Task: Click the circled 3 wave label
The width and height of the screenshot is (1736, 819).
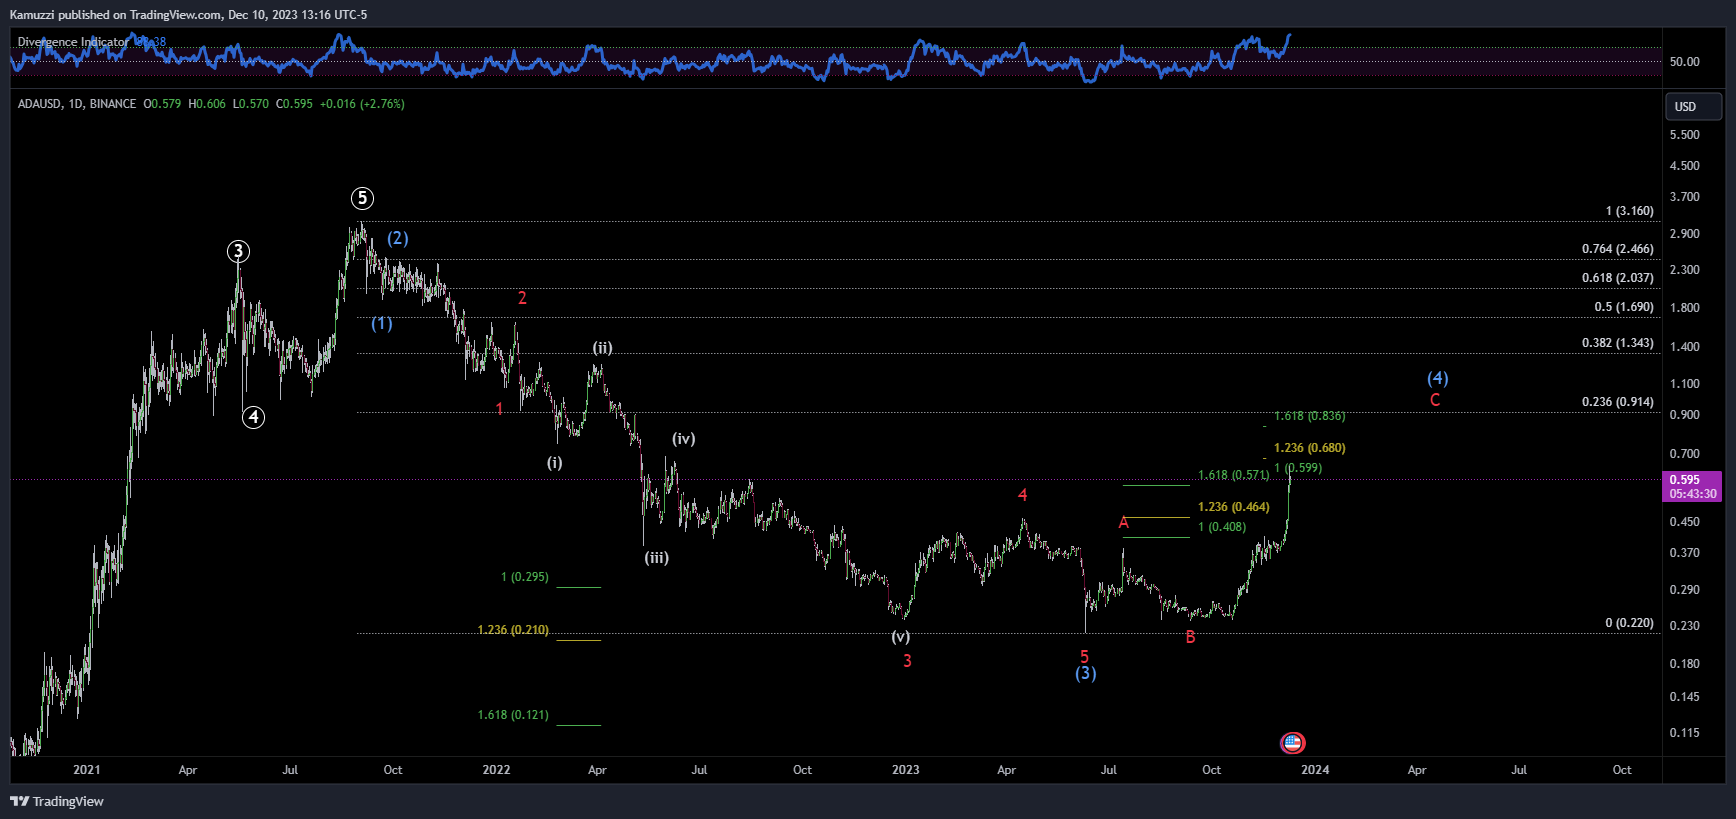Action: (x=238, y=251)
